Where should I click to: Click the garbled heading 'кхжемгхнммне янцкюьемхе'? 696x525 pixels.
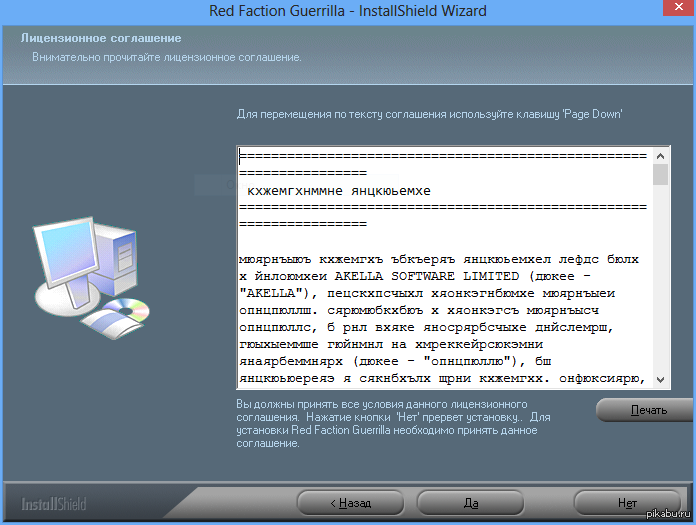(x=339, y=191)
